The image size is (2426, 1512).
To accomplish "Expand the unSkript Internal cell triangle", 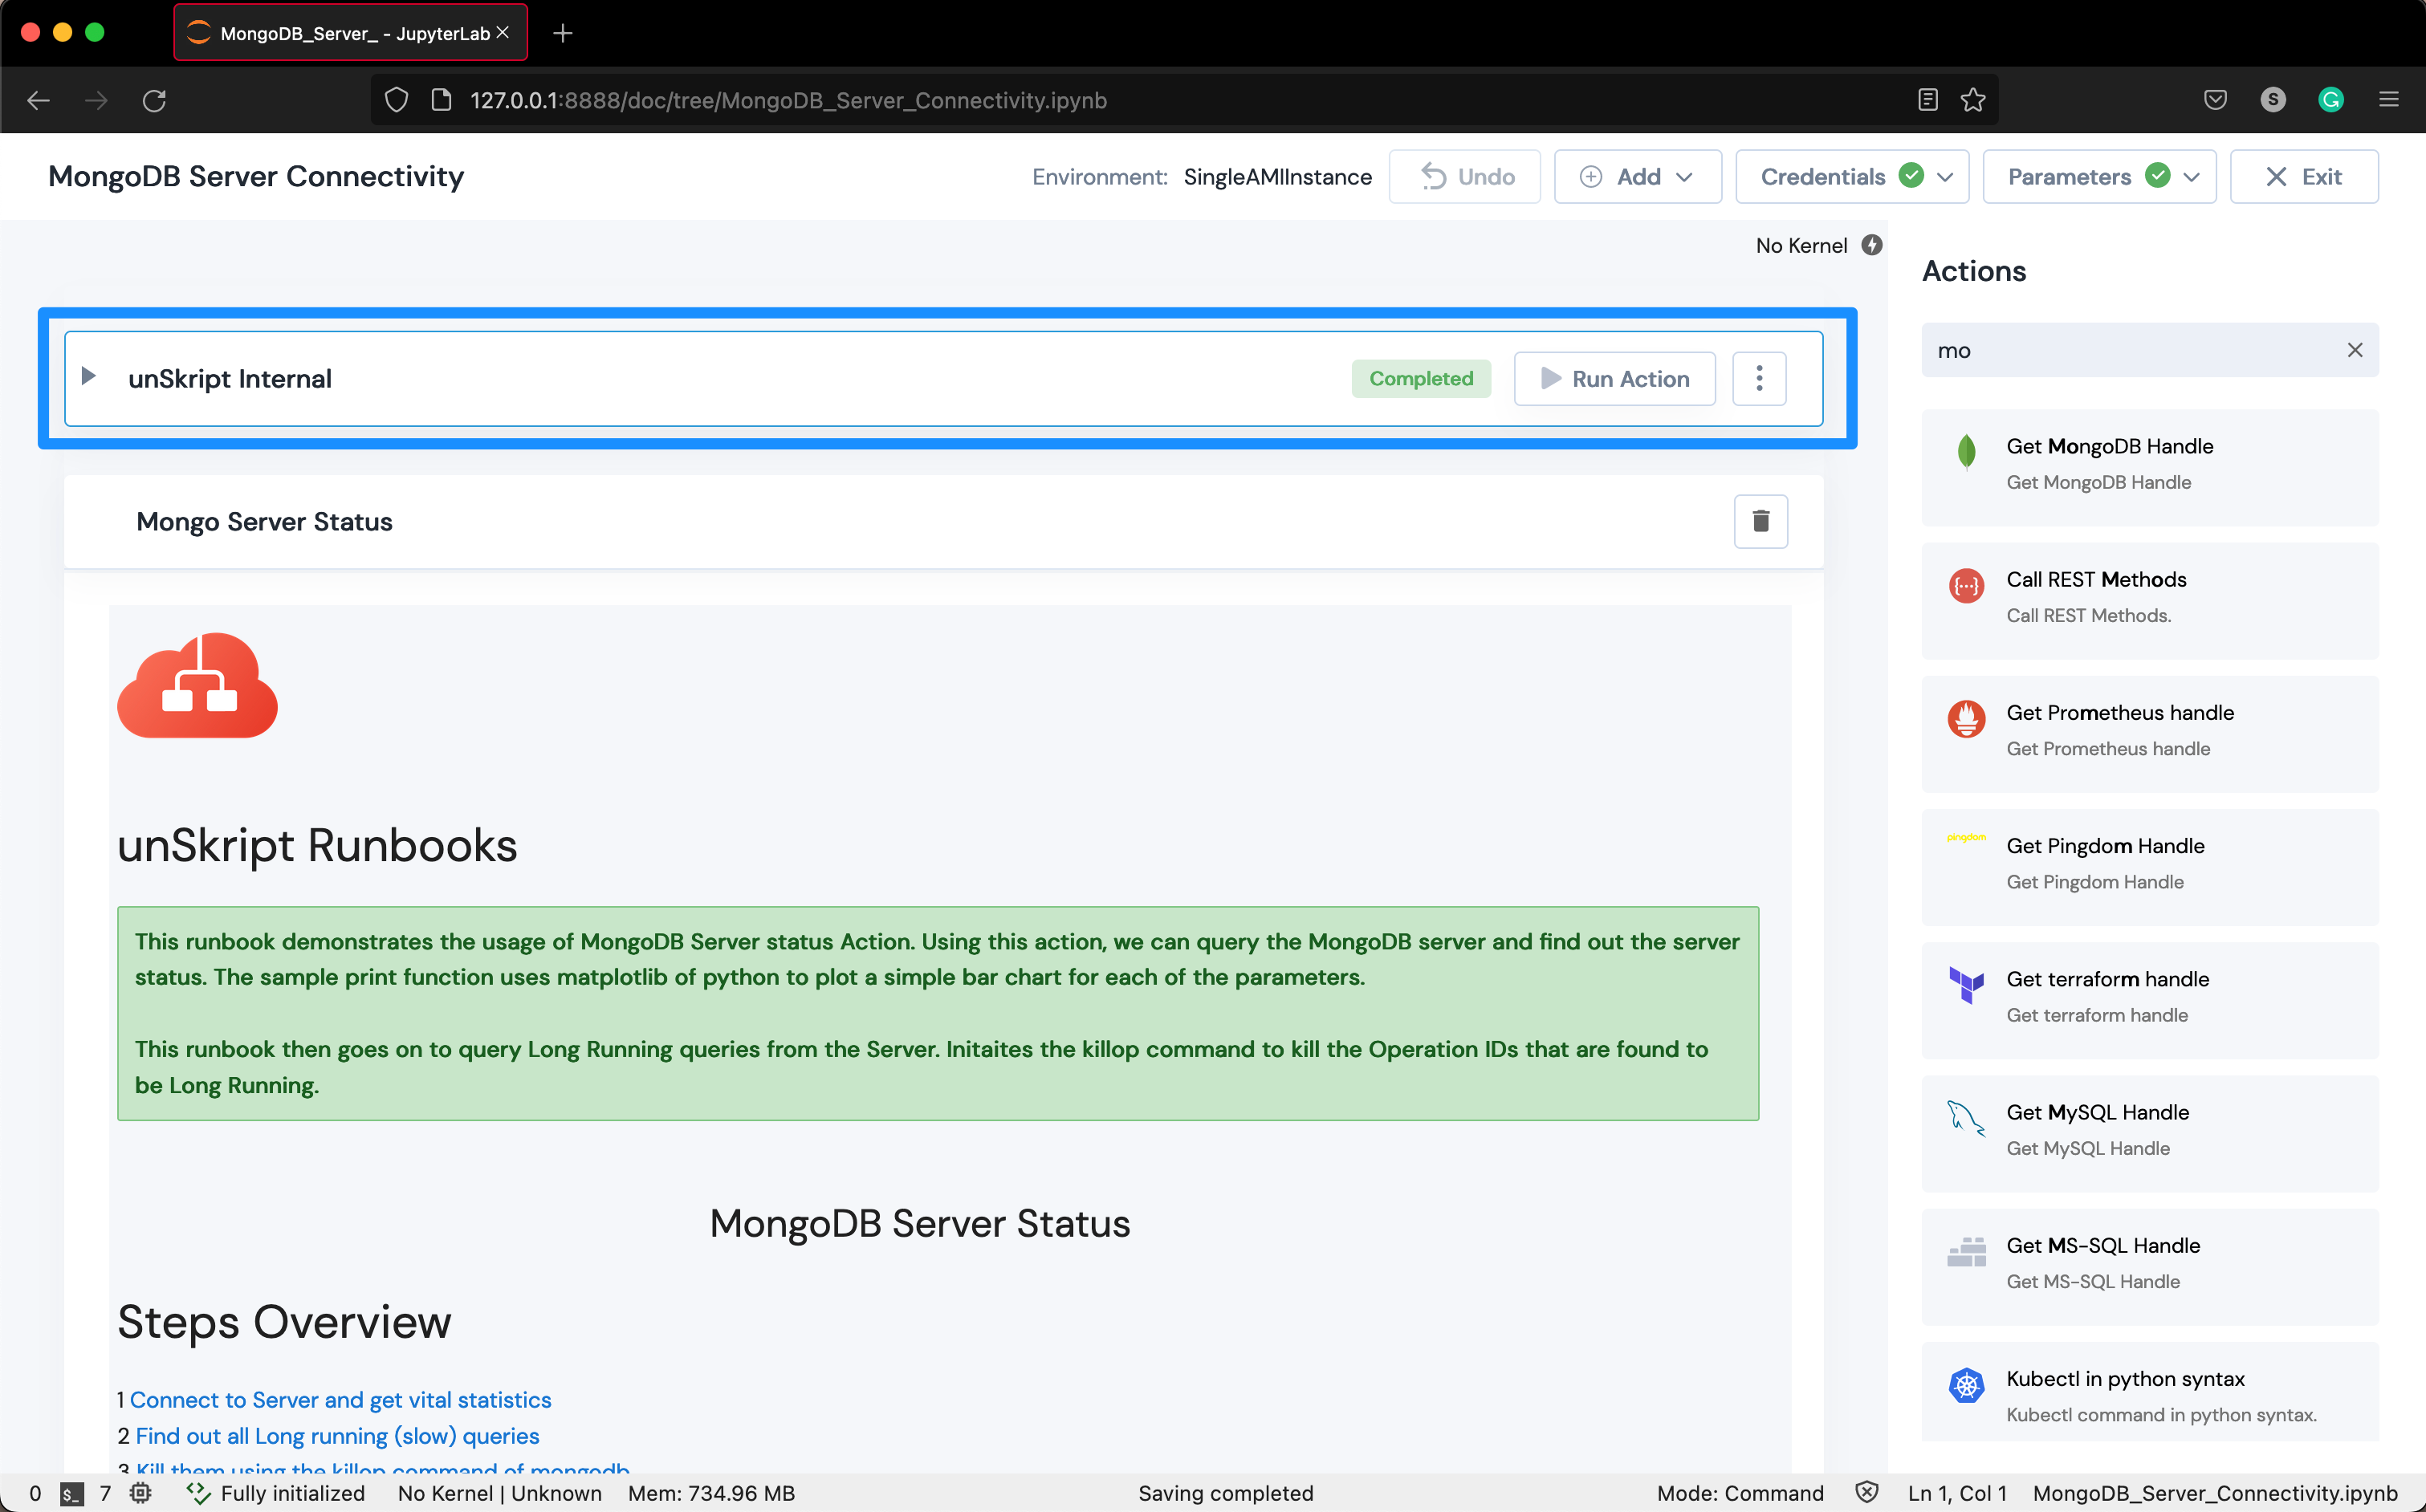I will pos(88,376).
